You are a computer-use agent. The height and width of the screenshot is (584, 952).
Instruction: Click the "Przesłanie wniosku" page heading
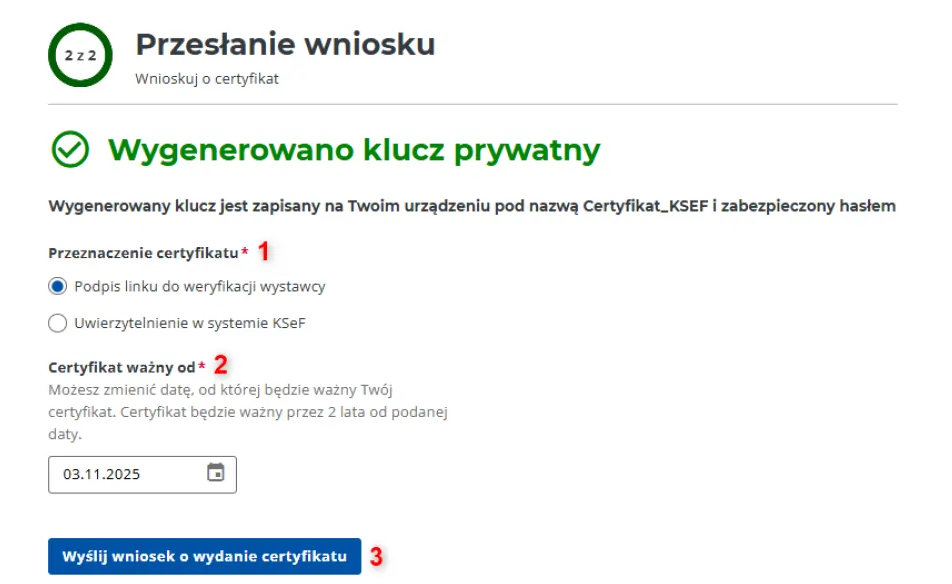click(285, 44)
